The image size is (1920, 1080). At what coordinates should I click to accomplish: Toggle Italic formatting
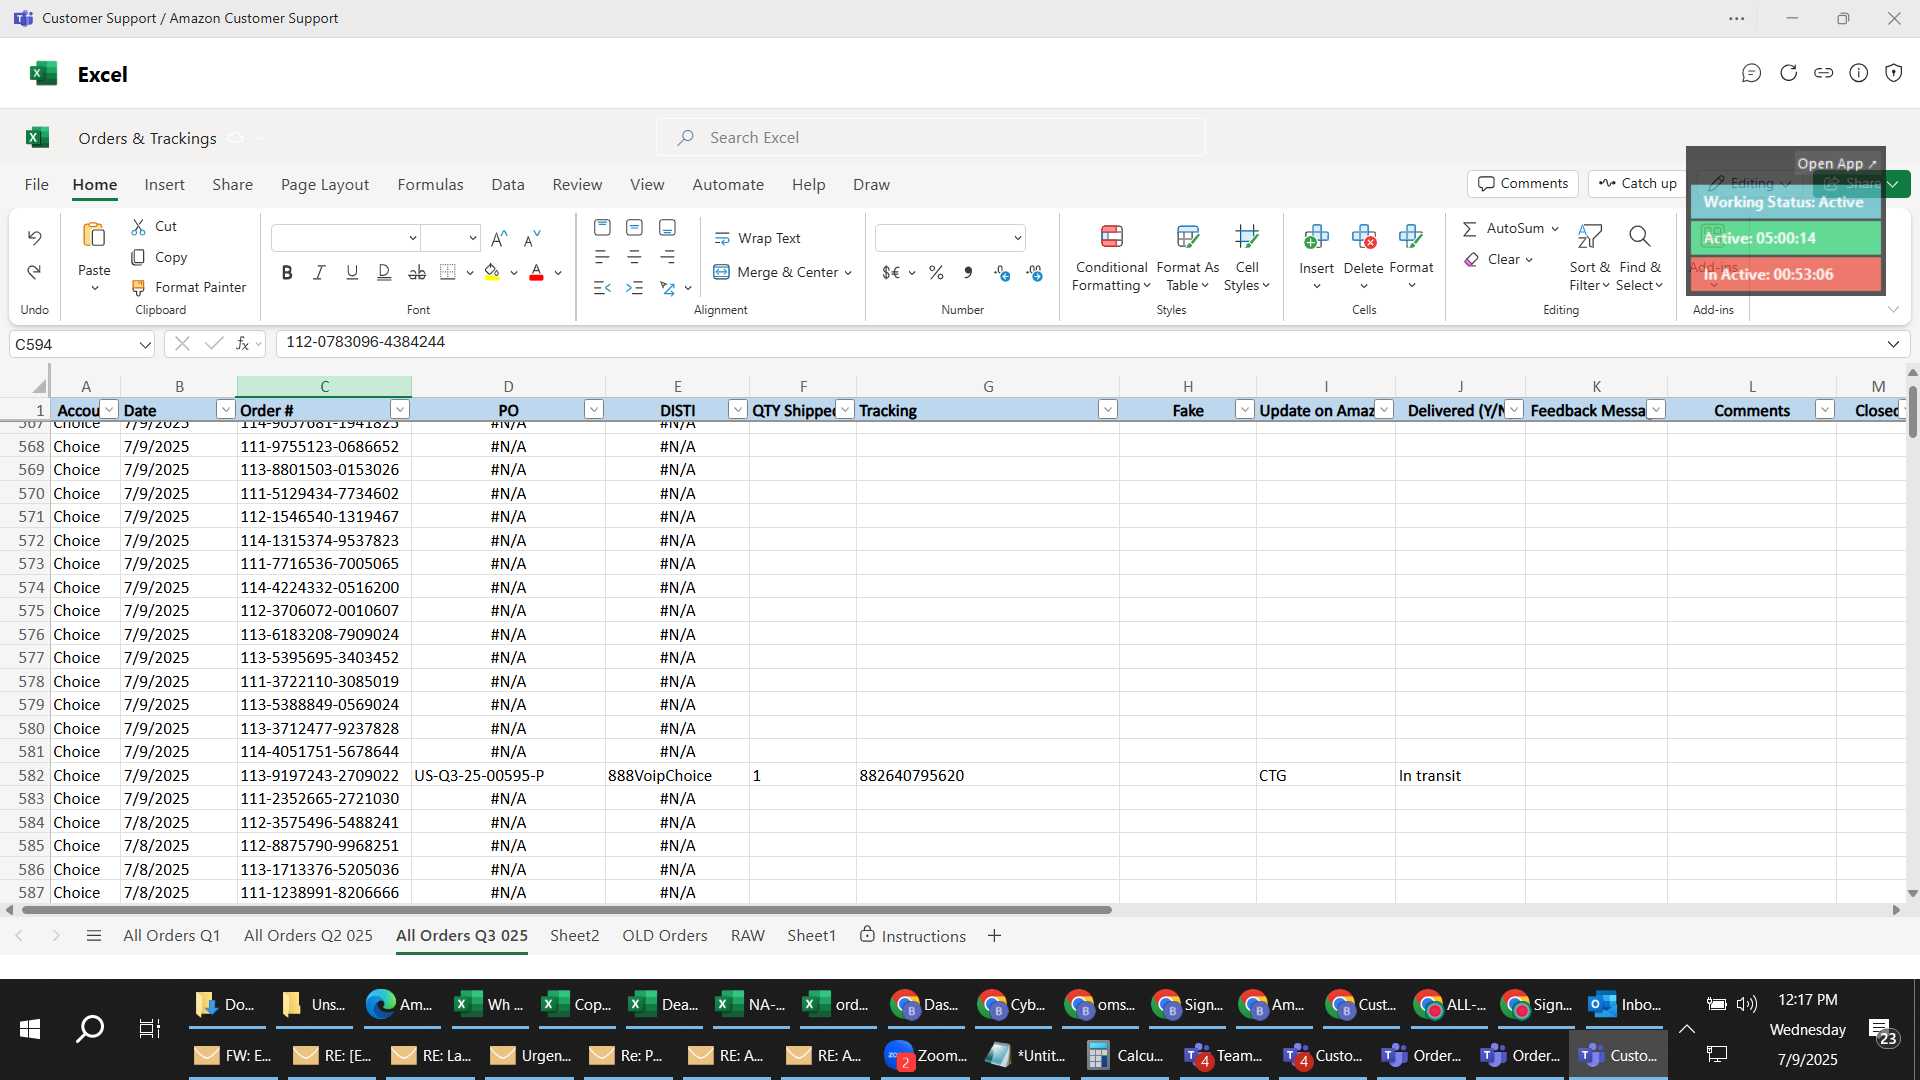tap(319, 272)
